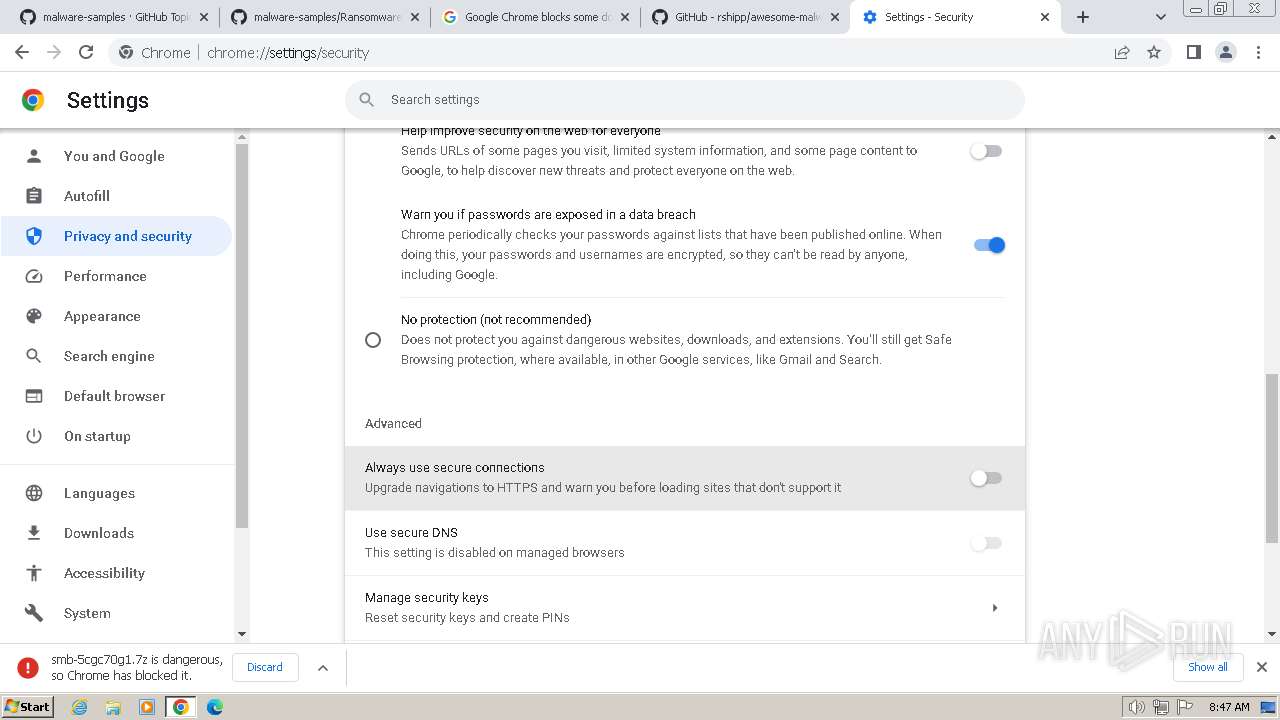1280x720 pixels.
Task: Turn off password data breach warnings
Action: pyautogui.click(x=989, y=245)
